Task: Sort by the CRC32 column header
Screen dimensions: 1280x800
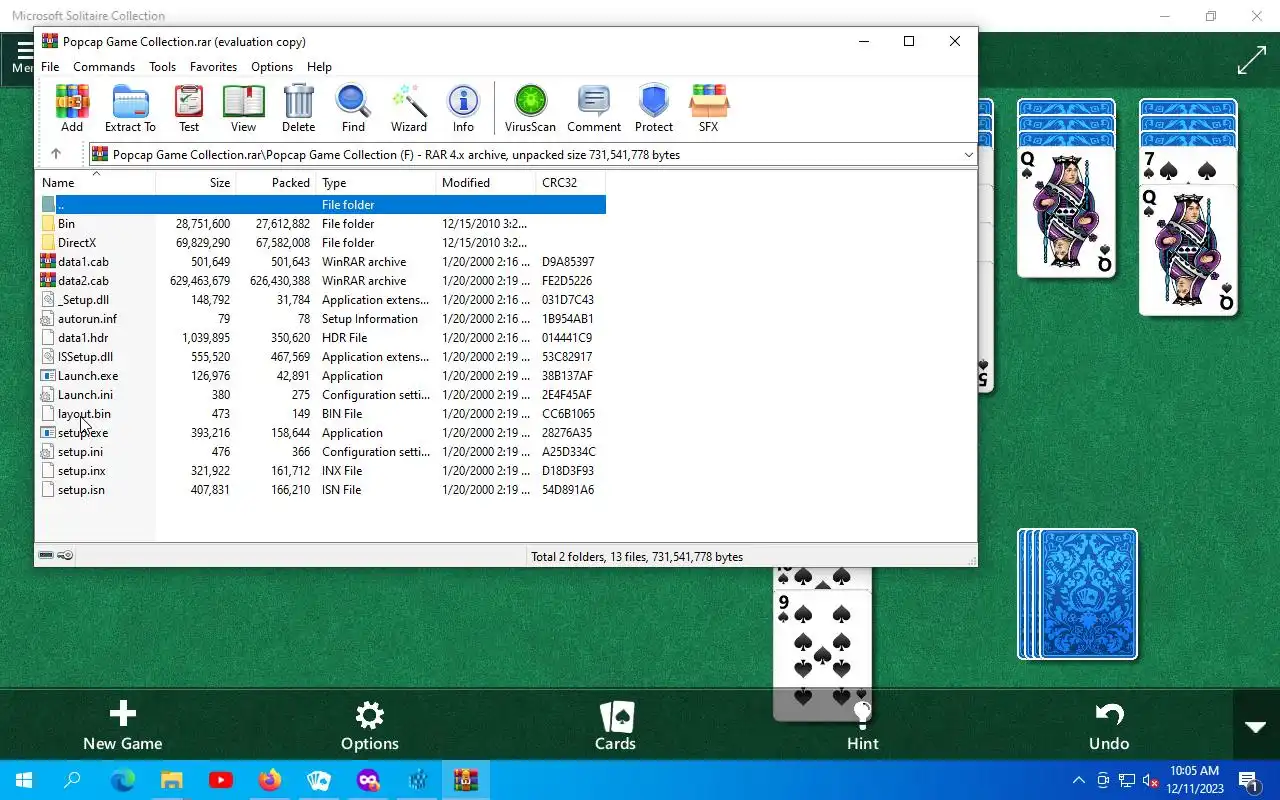Action: pyautogui.click(x=571, y=183)
